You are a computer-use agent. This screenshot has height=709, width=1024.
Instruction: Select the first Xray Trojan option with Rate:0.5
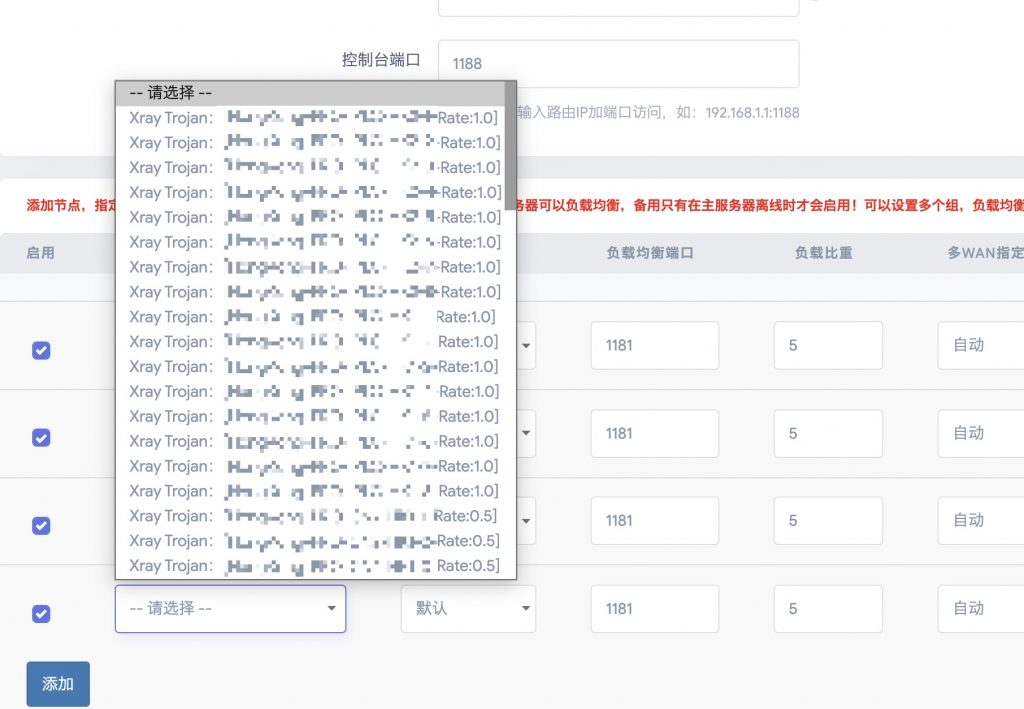click(x=310, y=516)
